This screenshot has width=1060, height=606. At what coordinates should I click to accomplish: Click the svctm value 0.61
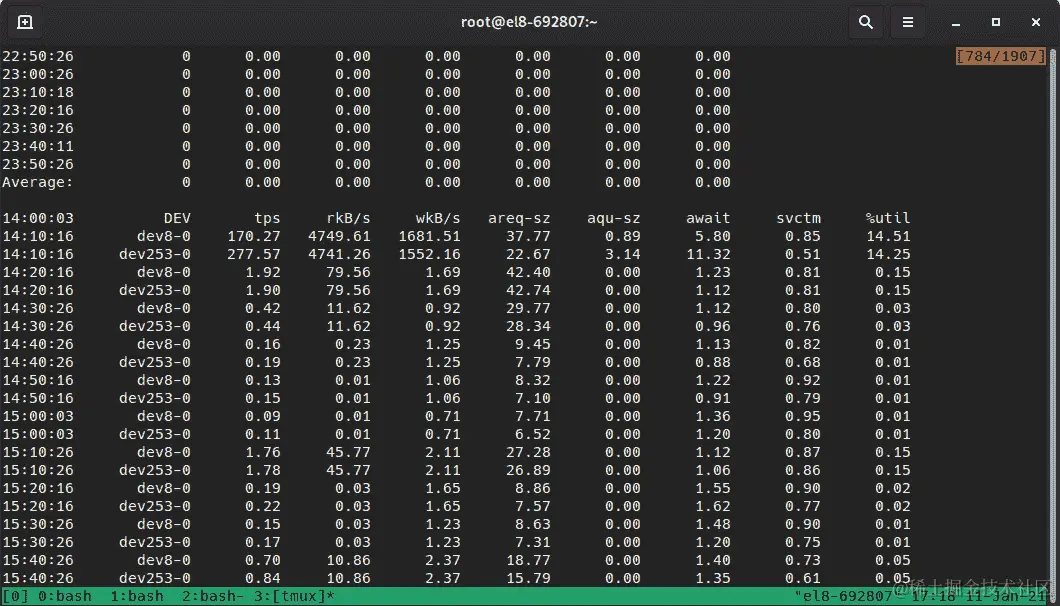coord(803,578)
